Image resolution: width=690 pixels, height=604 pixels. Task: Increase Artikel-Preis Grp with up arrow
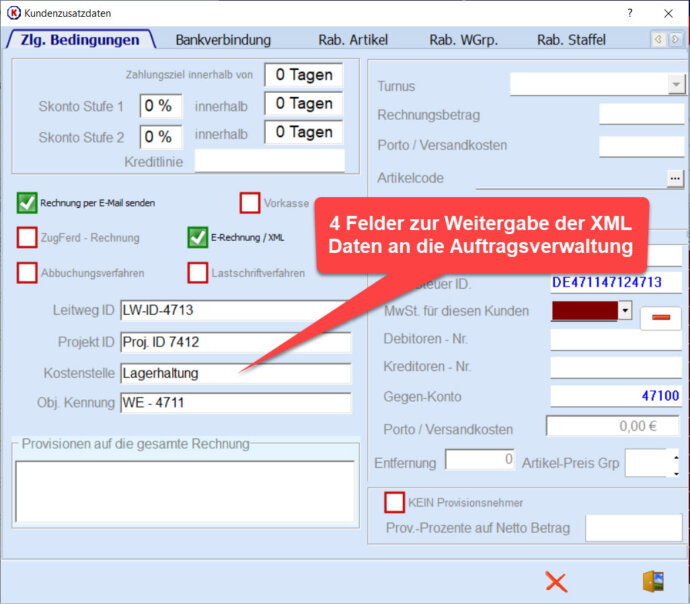[675, 455]
